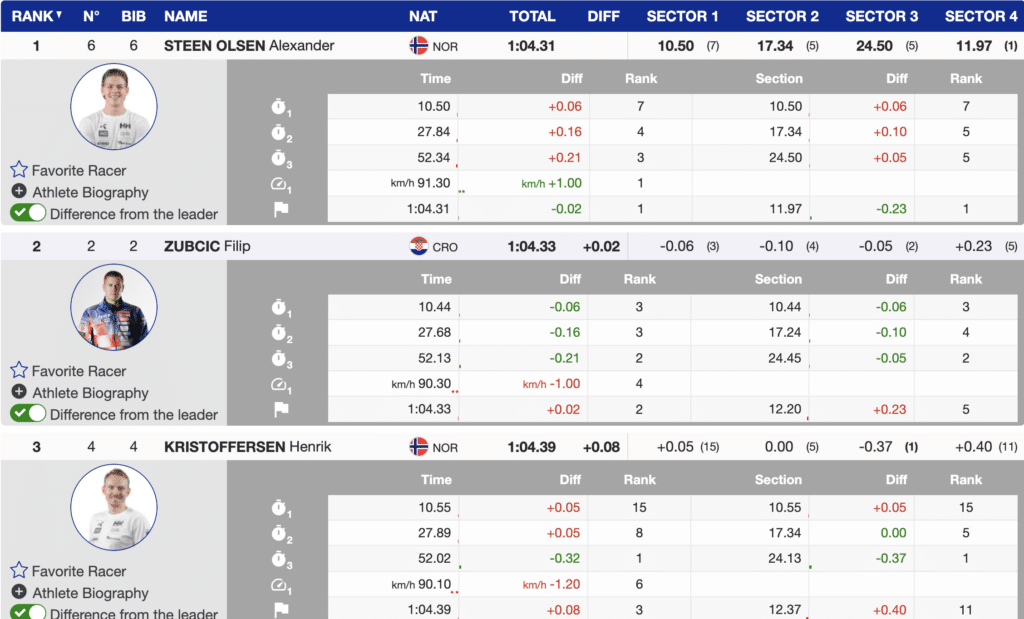Click the stopwatch 1 icon in Kristoffersen's details
The image size is (1024, 619).
tap(281, 508)
